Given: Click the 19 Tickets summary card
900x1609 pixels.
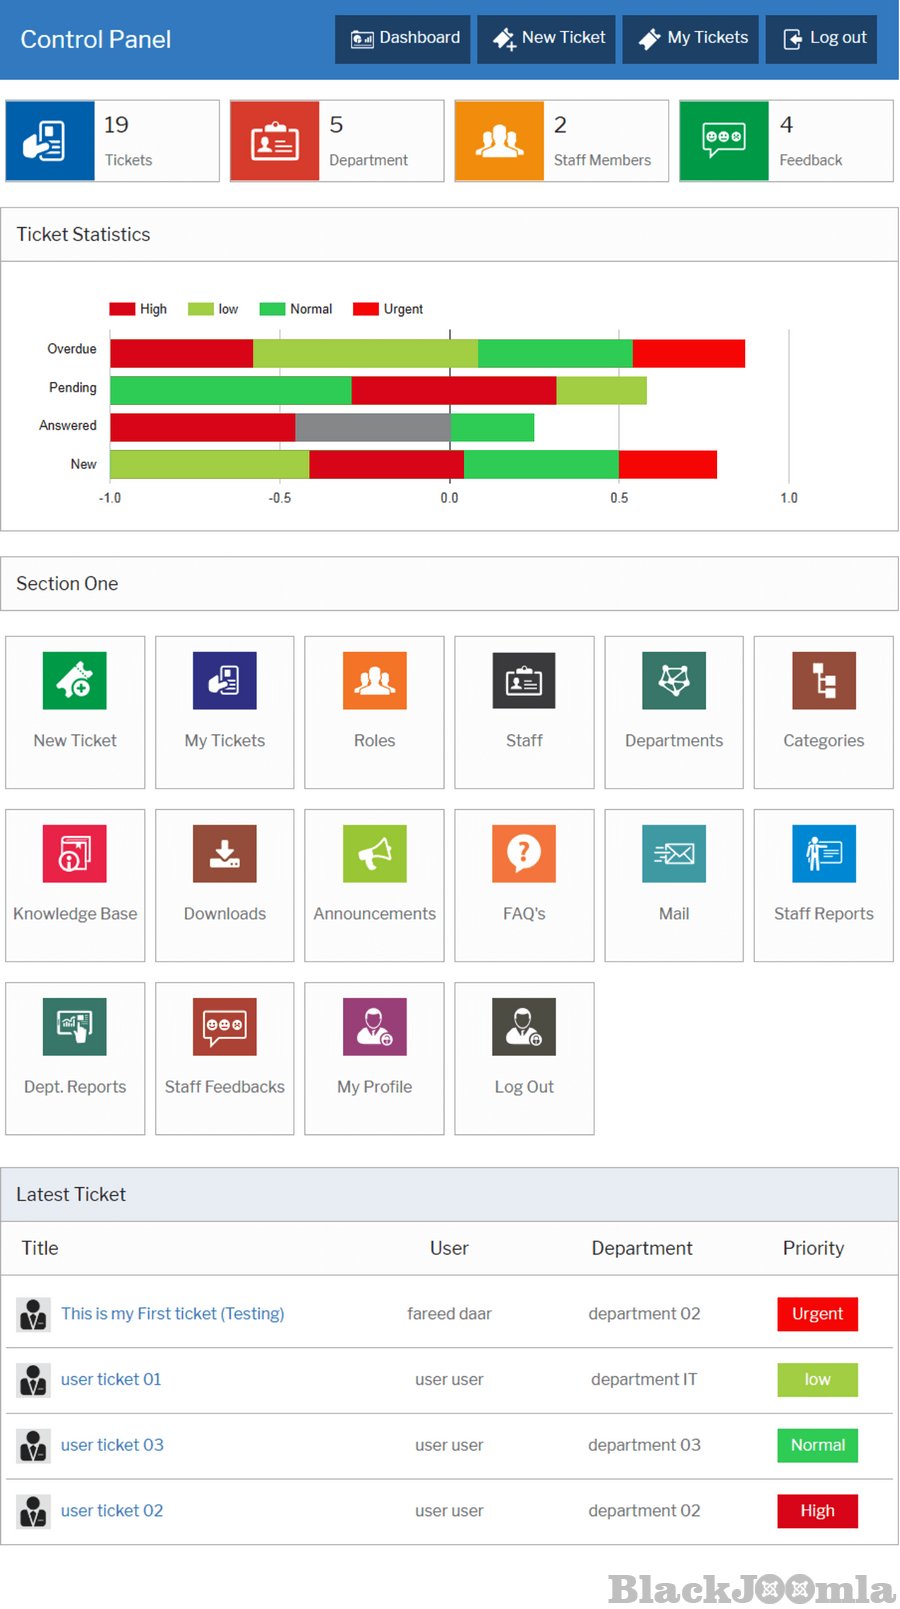Looking at the screenshot, I should [112, 141].
